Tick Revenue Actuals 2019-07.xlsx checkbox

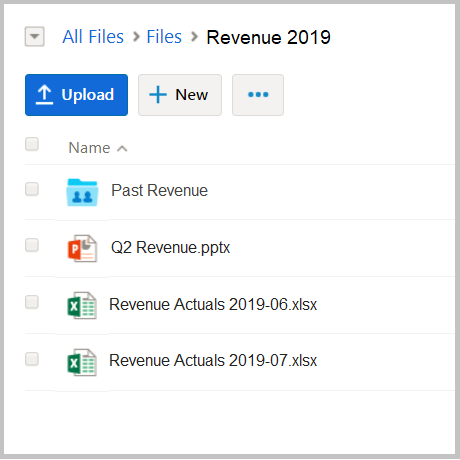coord(32,359)
